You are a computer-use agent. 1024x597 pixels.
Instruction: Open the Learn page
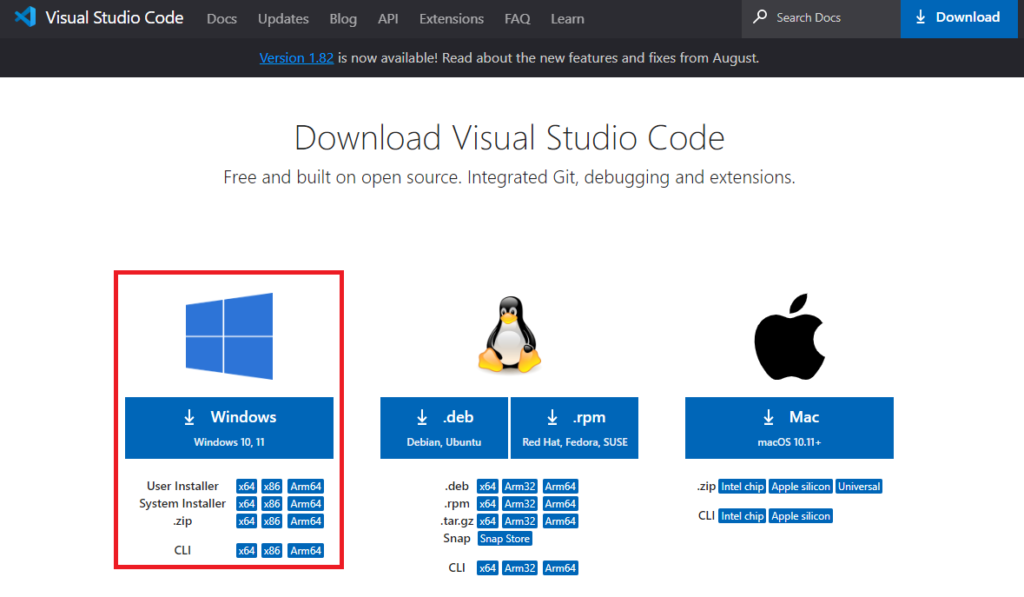tap(567, 19)
